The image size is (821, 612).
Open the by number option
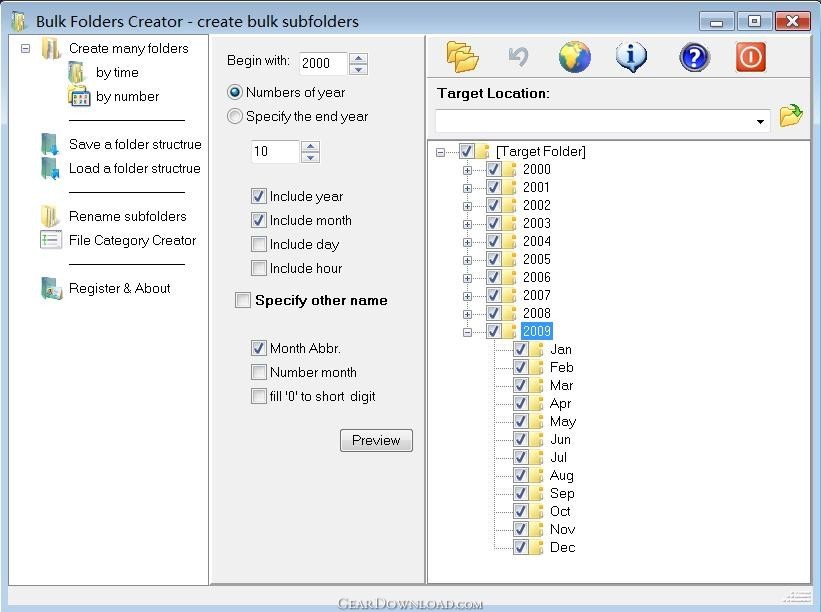coord(127,96)
